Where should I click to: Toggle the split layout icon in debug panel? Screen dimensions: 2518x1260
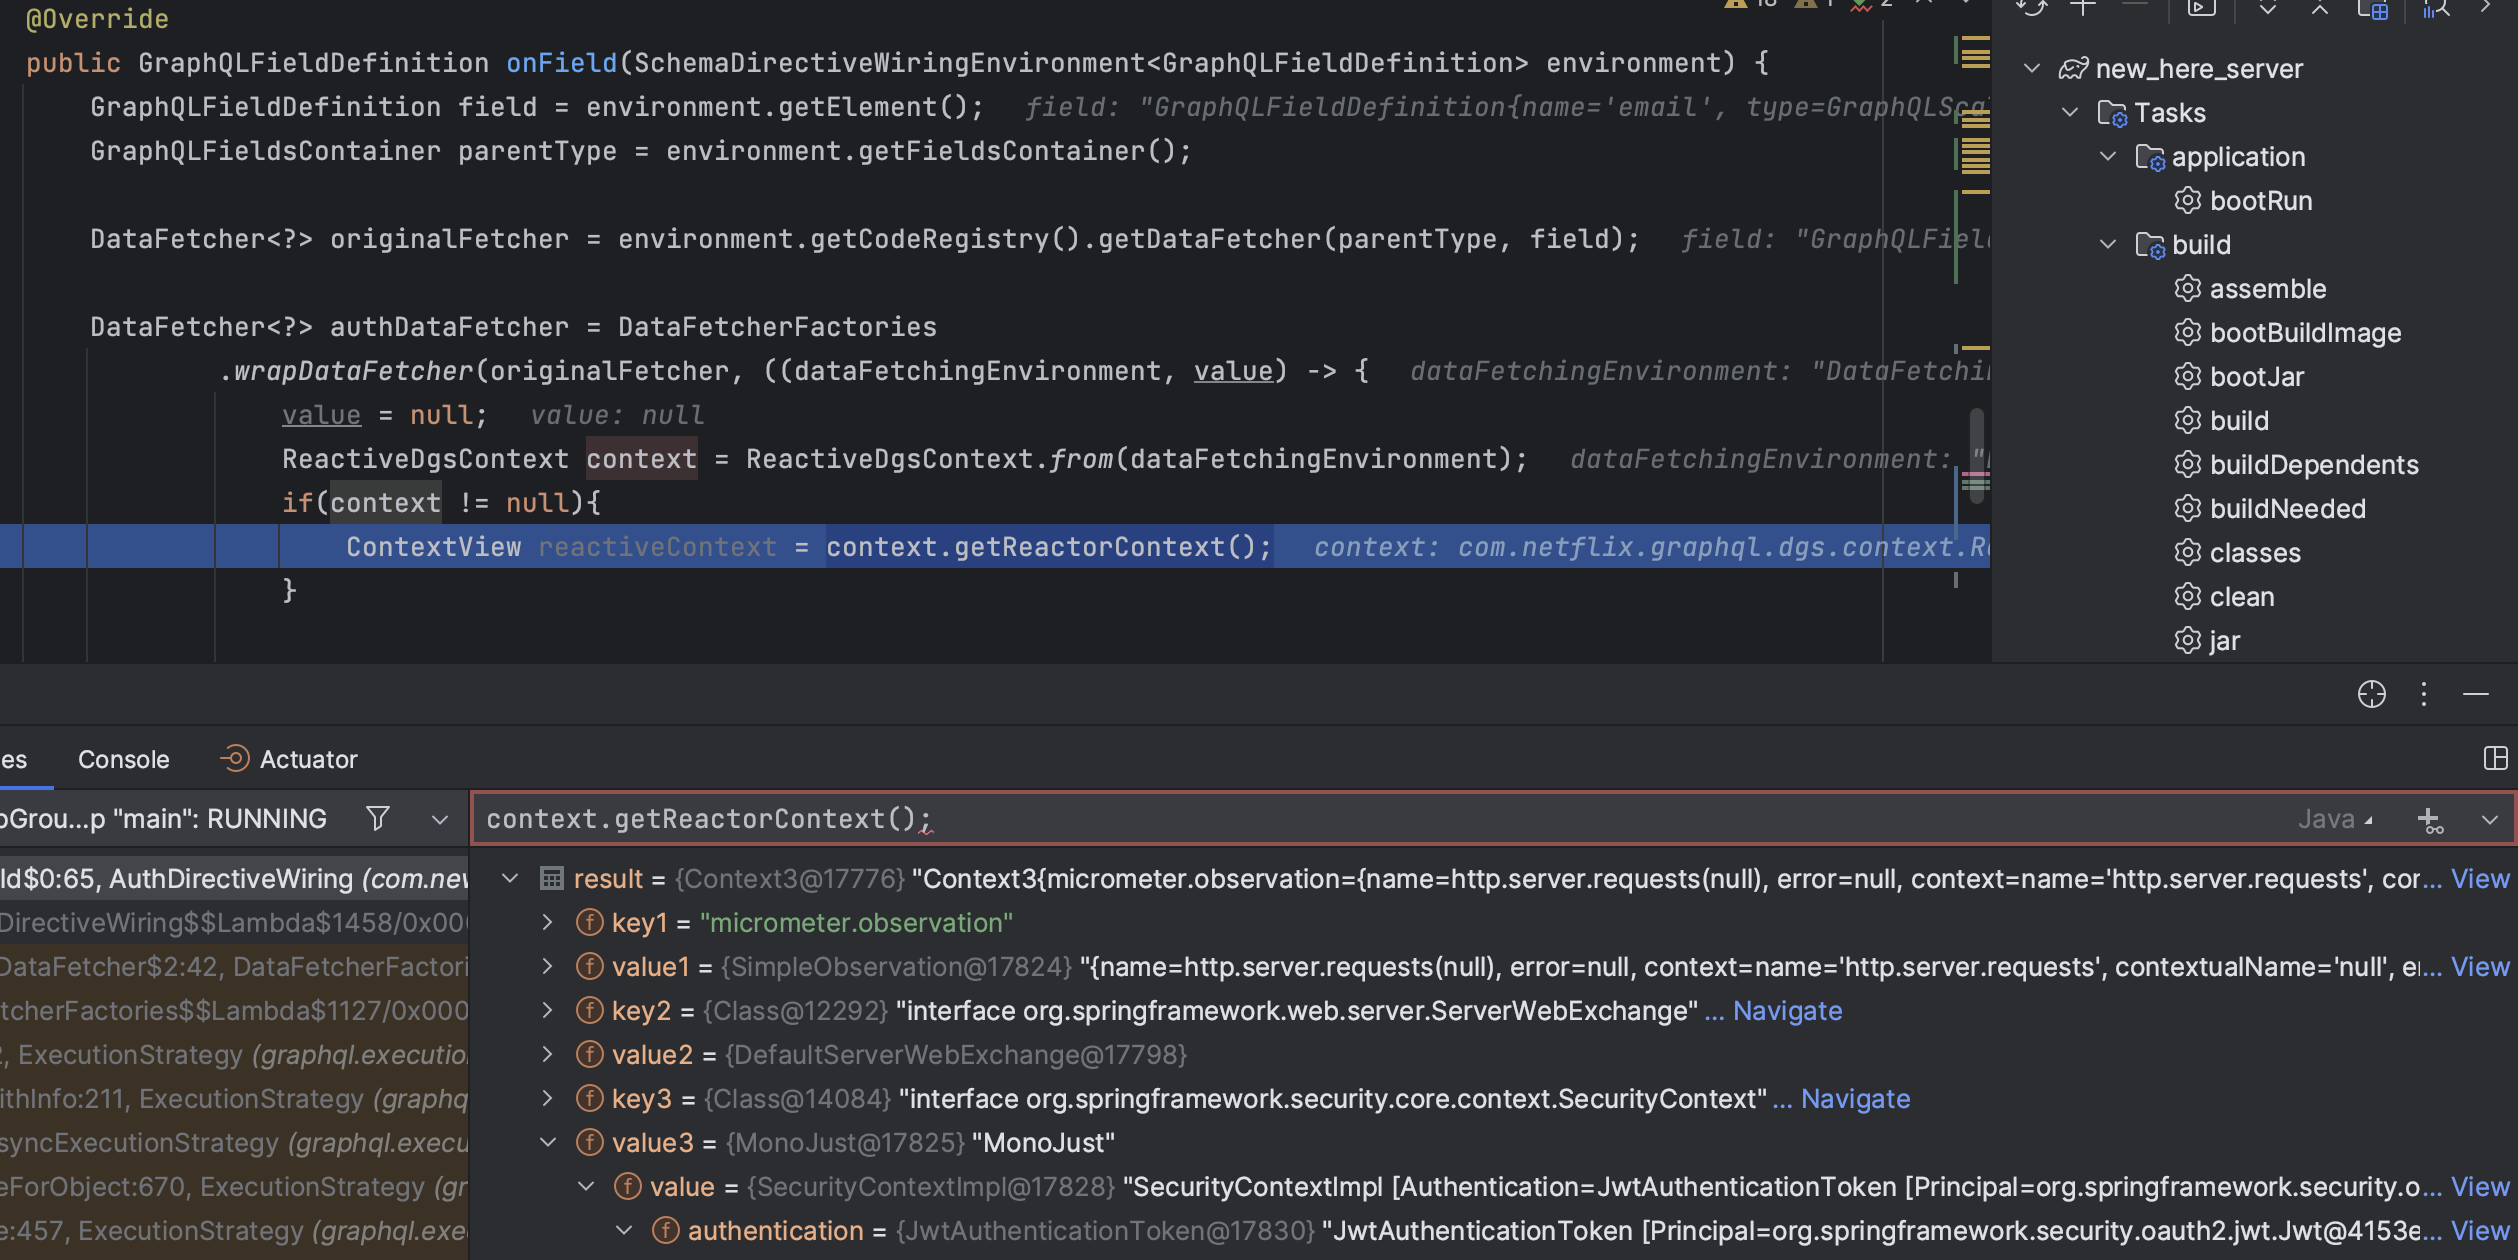point(2495,758)
